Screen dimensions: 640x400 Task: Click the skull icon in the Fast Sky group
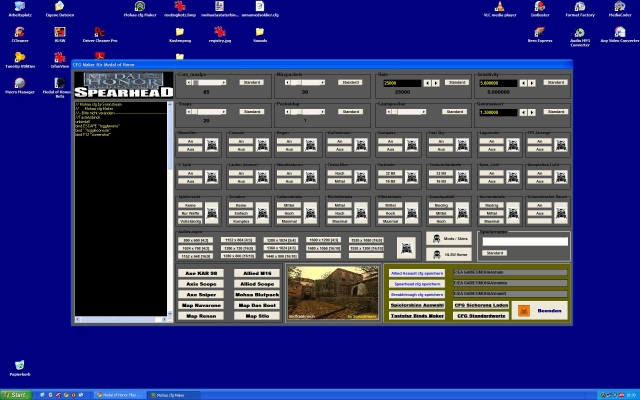coord(462,145)
